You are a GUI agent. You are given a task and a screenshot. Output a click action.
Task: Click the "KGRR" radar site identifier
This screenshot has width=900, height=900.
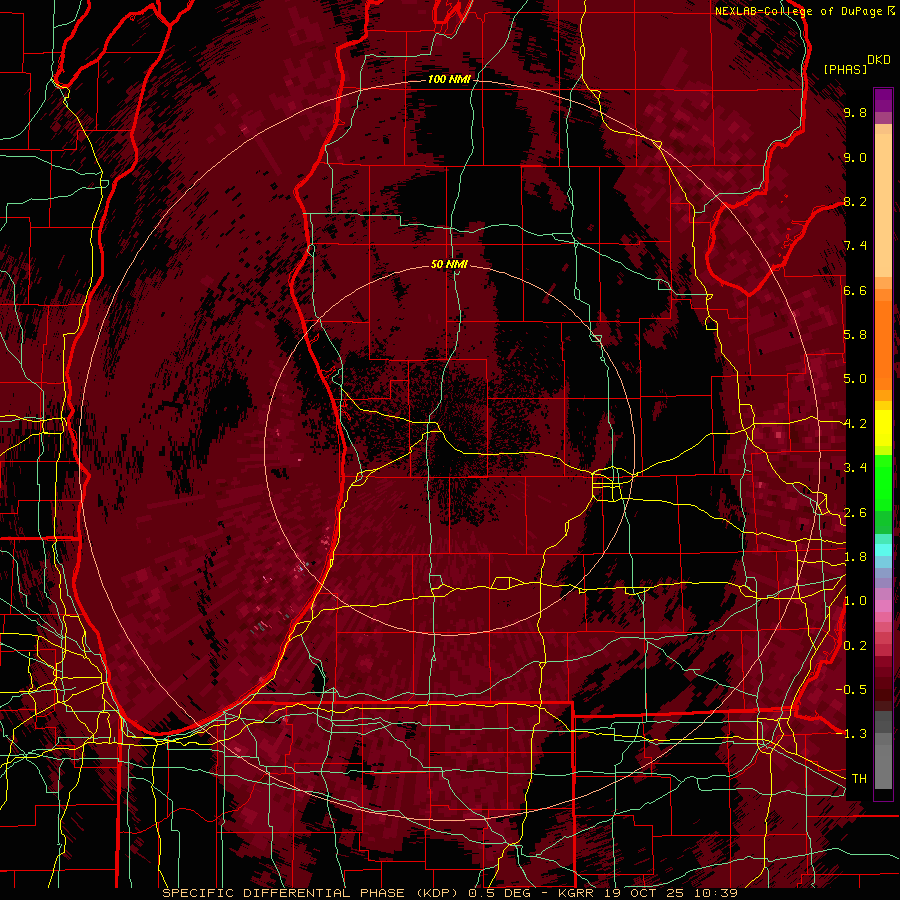pos(578,893)
